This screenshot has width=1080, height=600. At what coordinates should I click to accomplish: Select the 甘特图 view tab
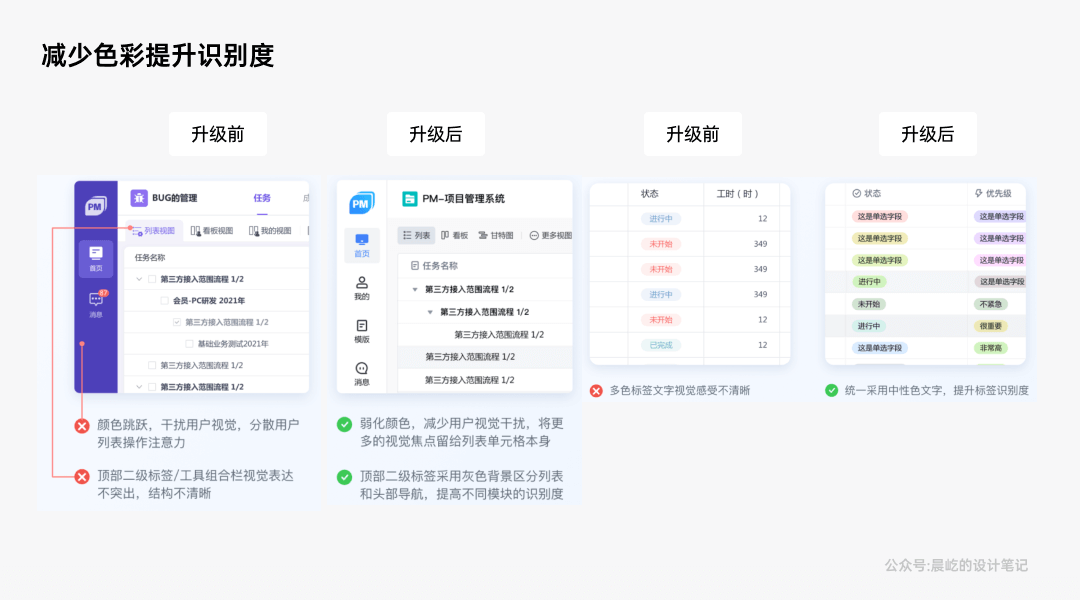[x=496, y=236]
